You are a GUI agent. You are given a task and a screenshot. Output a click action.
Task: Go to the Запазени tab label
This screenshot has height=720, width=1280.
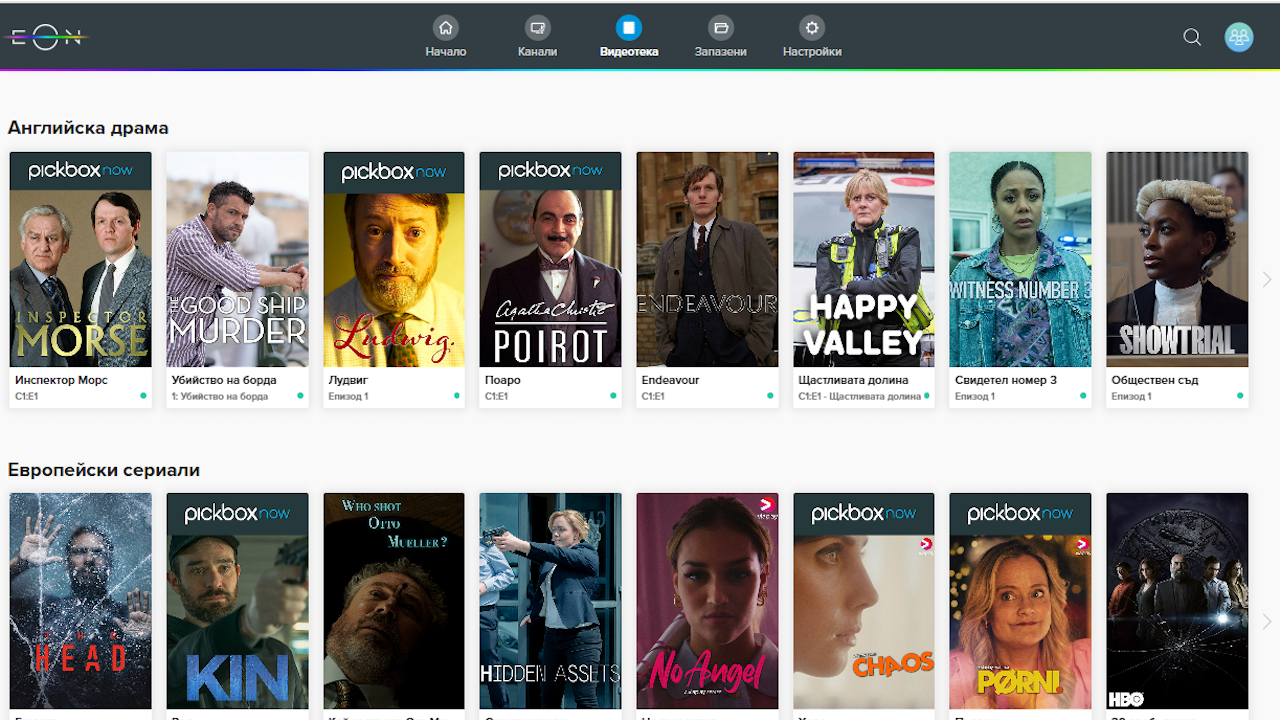[721, 52]
